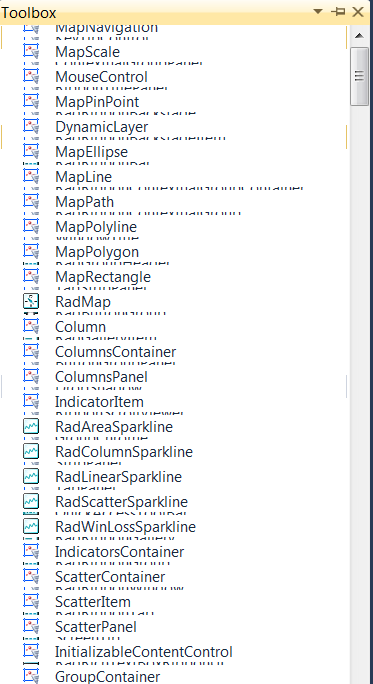Click the Toolbox panel title
Image resolution: width=373 pixels, height=684 pixels.
point(29,13)
